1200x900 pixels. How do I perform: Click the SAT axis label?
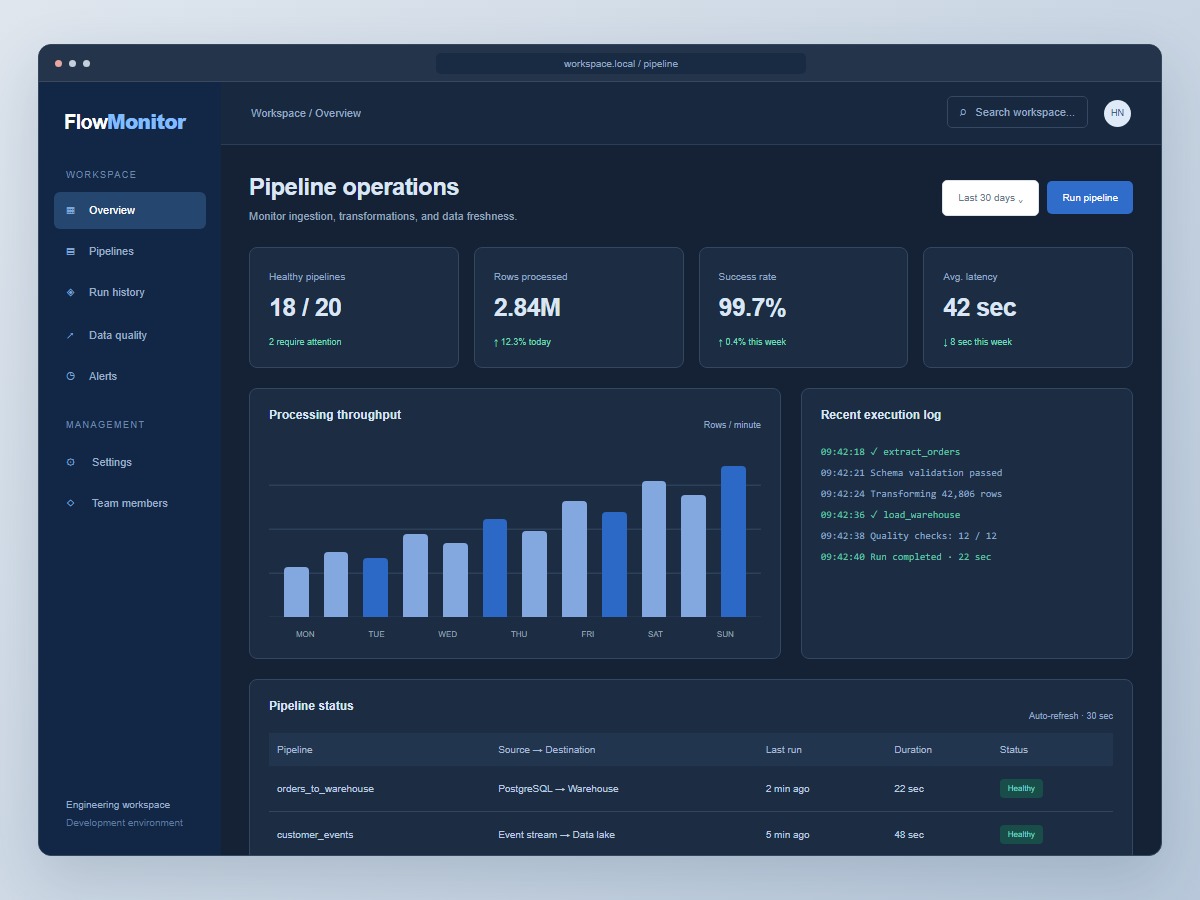655,634
